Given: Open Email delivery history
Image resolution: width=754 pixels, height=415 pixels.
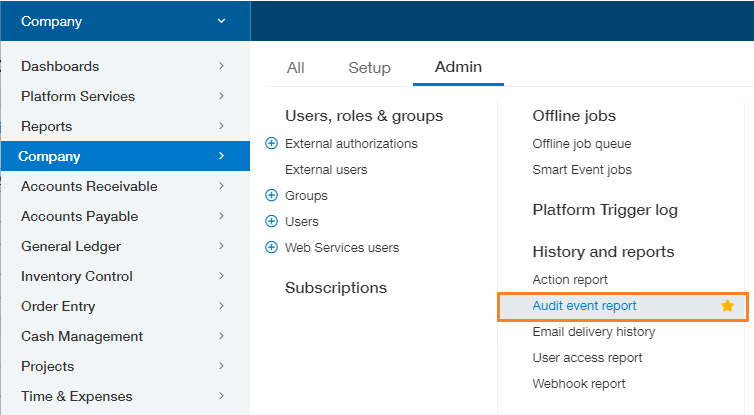Looking at the screenshot, I should (593, 332).
